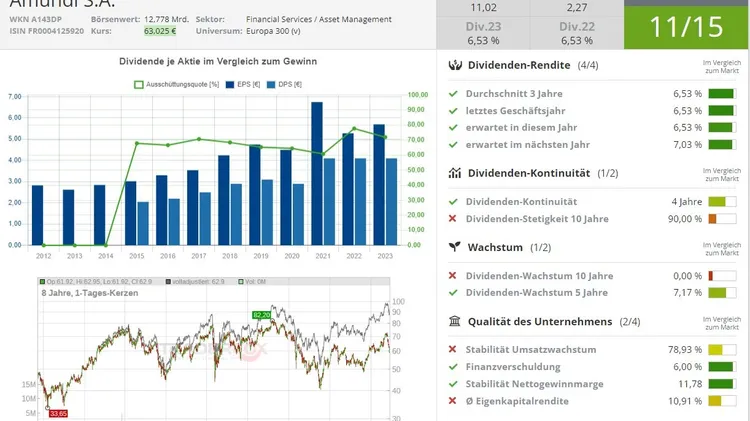
Task: Click the Wachstum section heading
Action: (x=495, y=247)
